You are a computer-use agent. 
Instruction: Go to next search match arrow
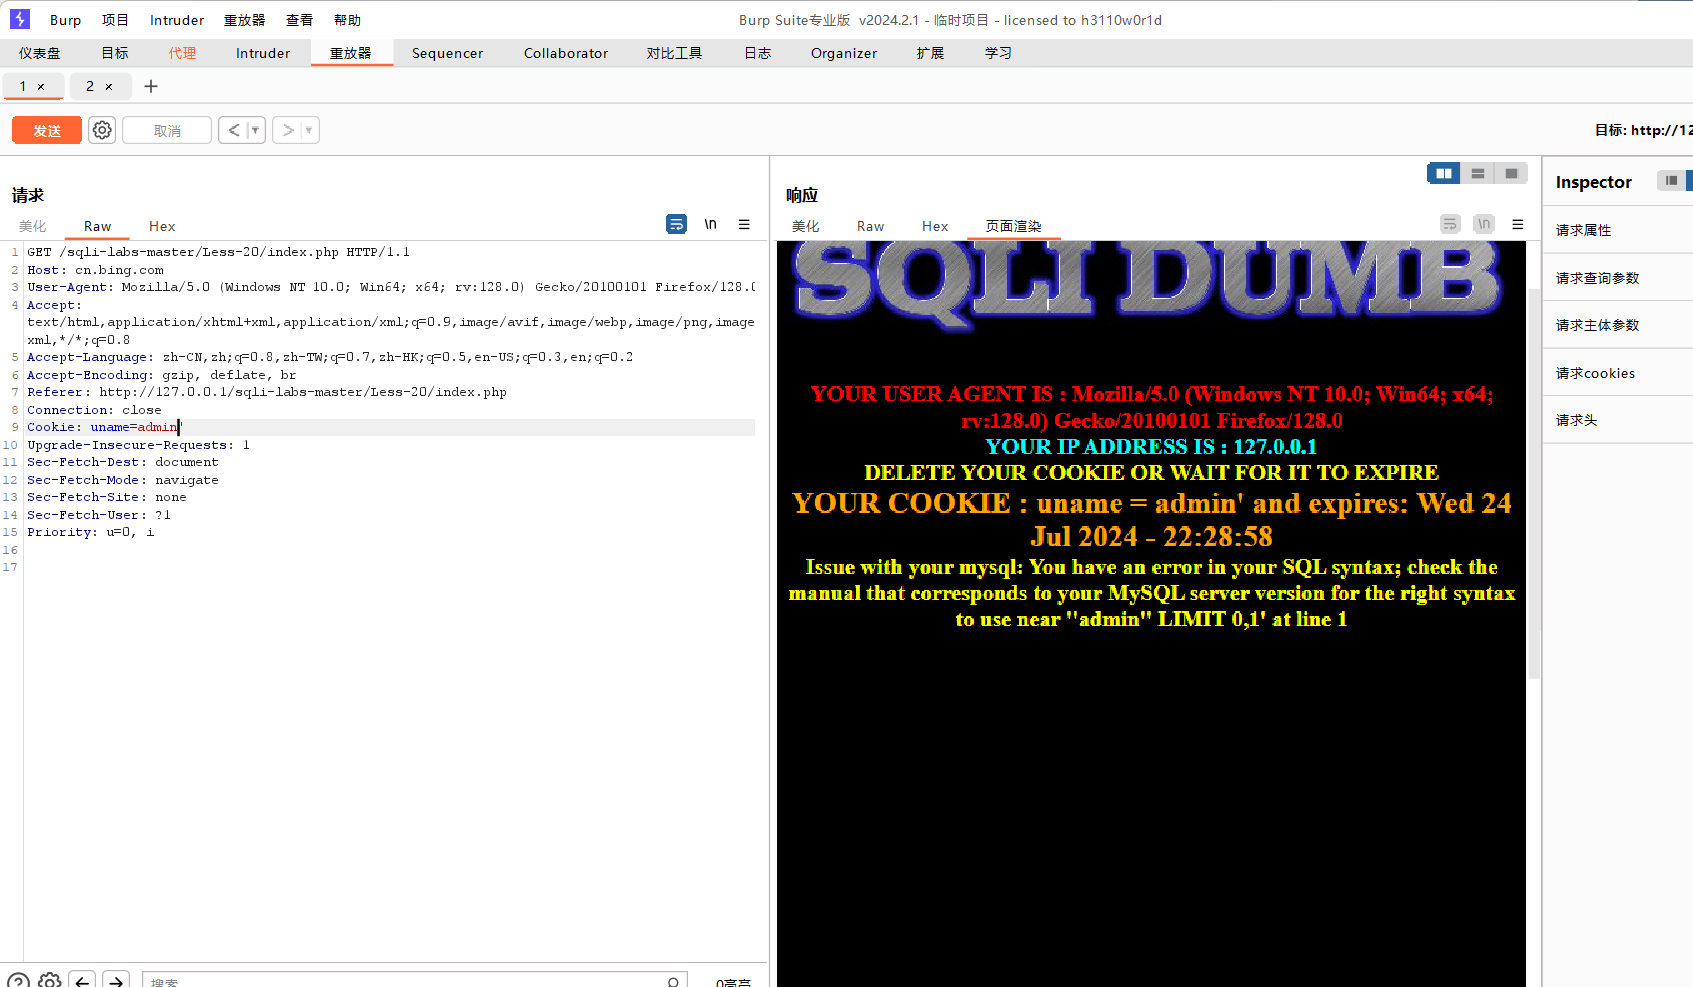(x=117, y=981)
